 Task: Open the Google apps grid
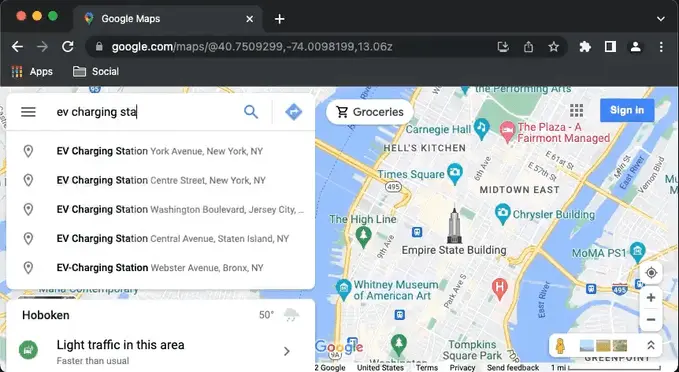point(576,110)
